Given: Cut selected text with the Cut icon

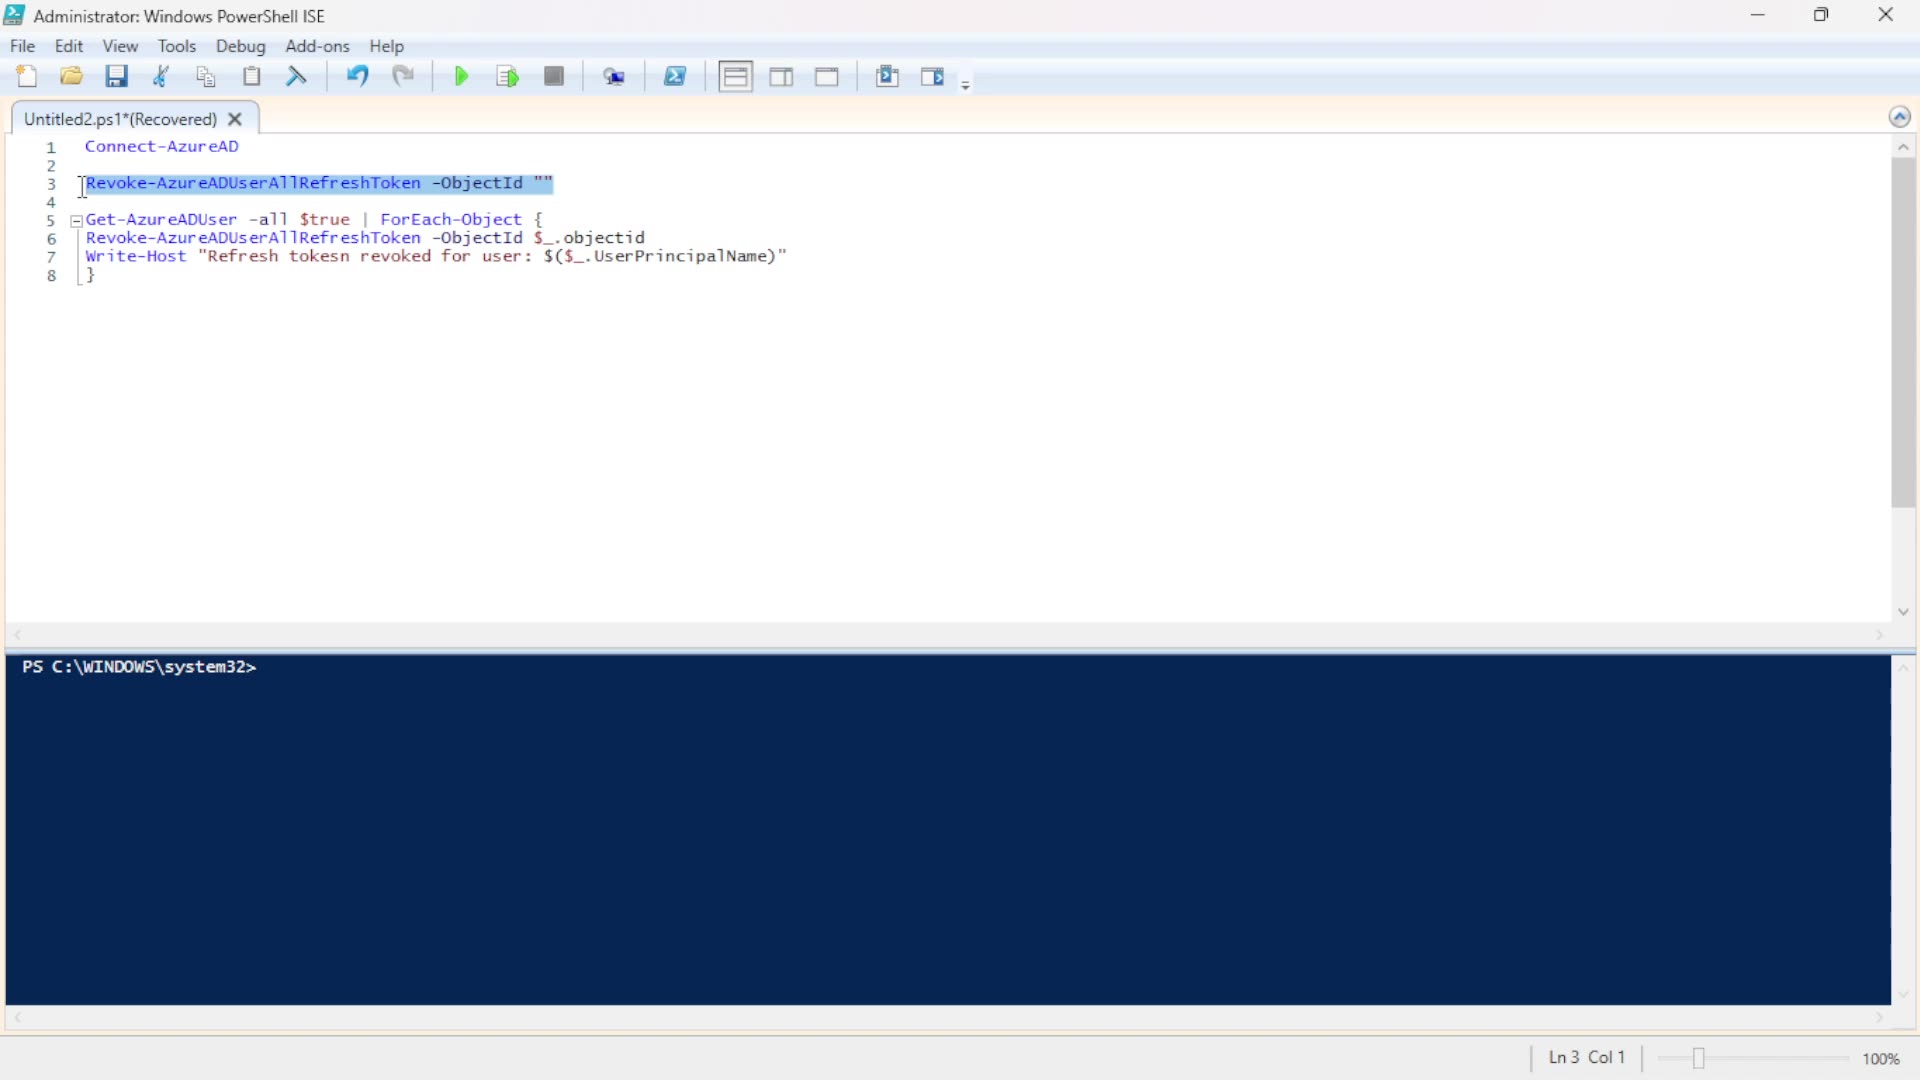Looking at the screenshot, I should [161, 76].
